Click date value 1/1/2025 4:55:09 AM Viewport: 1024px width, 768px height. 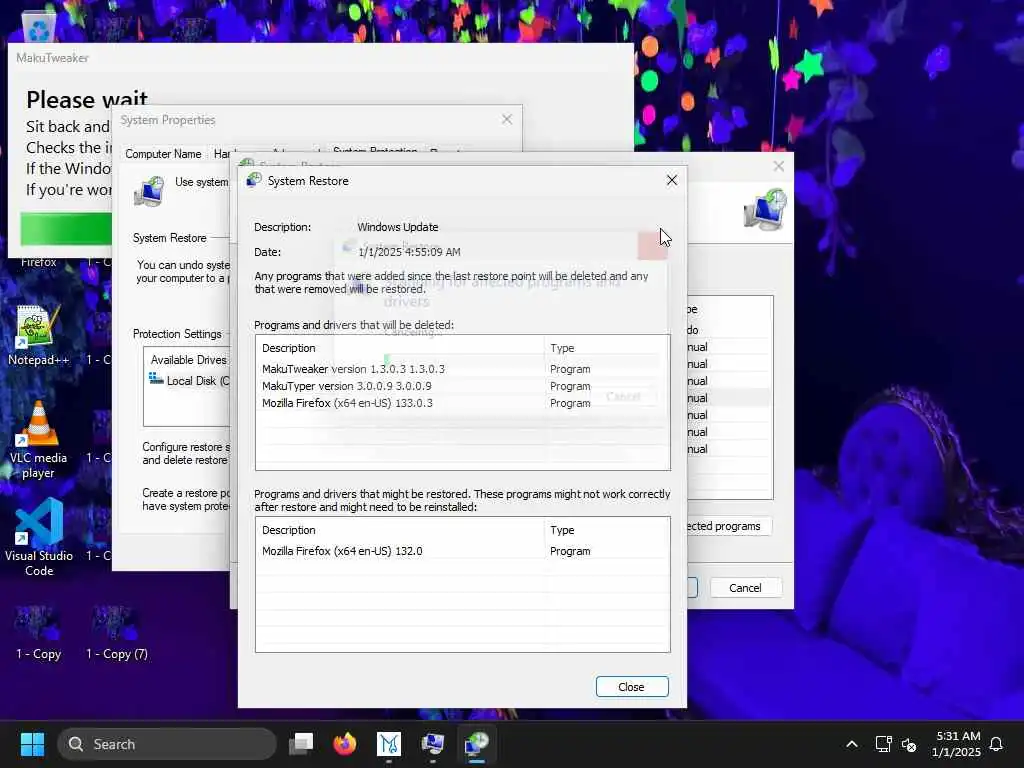click(x=409, y=252)
